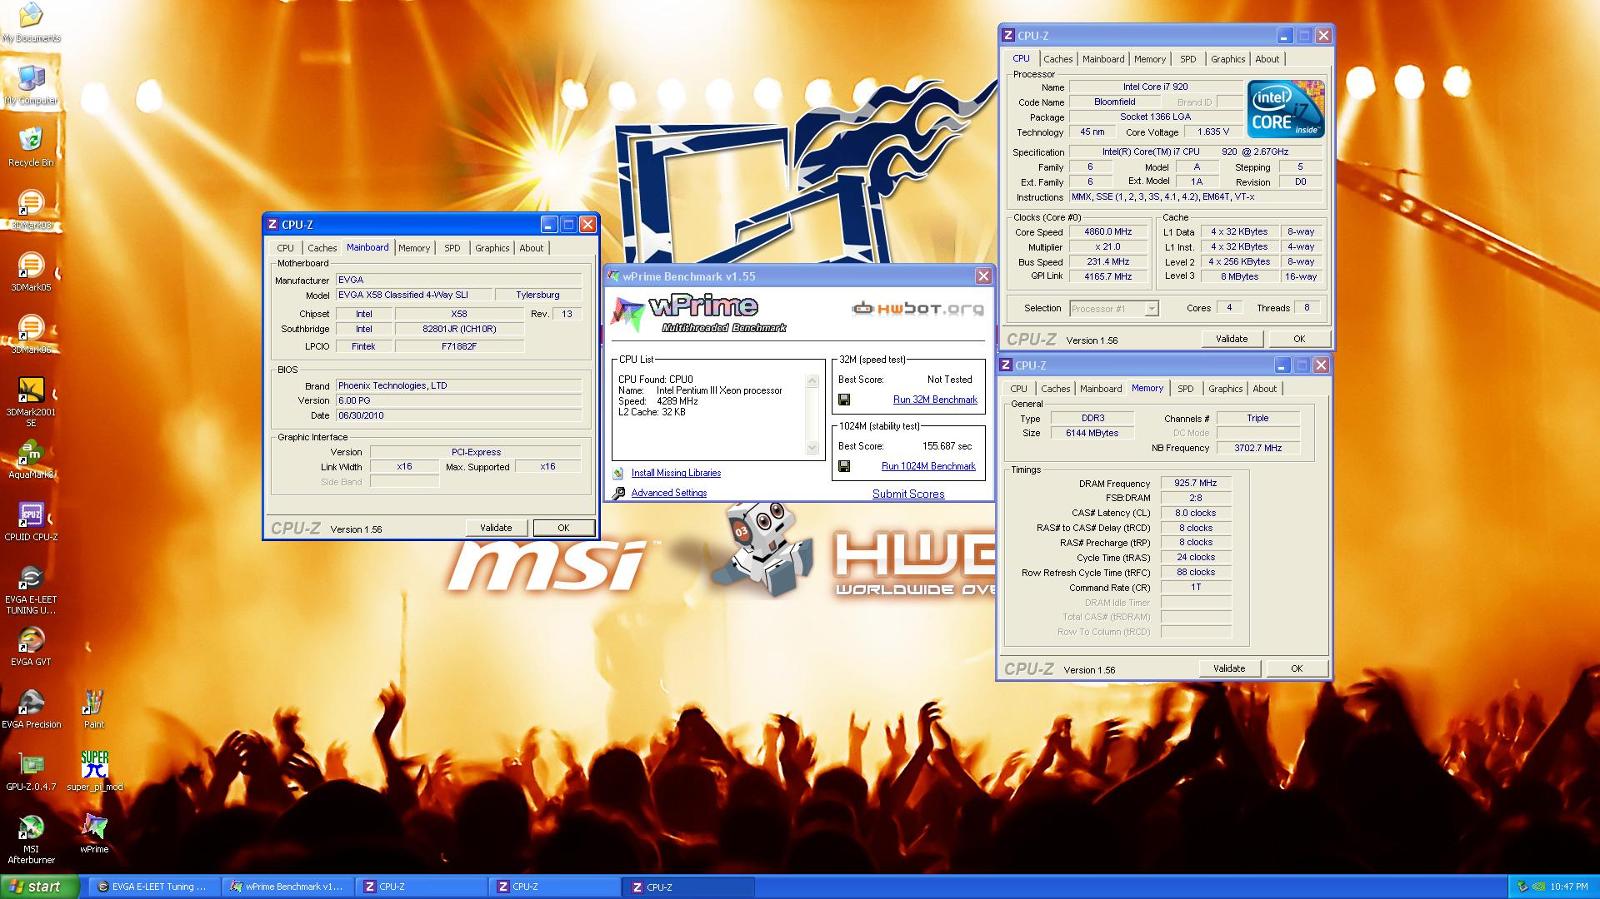Open Install Missing Libraries link
This screenshot has height=899, width=1600.
[x=676, y=473]
